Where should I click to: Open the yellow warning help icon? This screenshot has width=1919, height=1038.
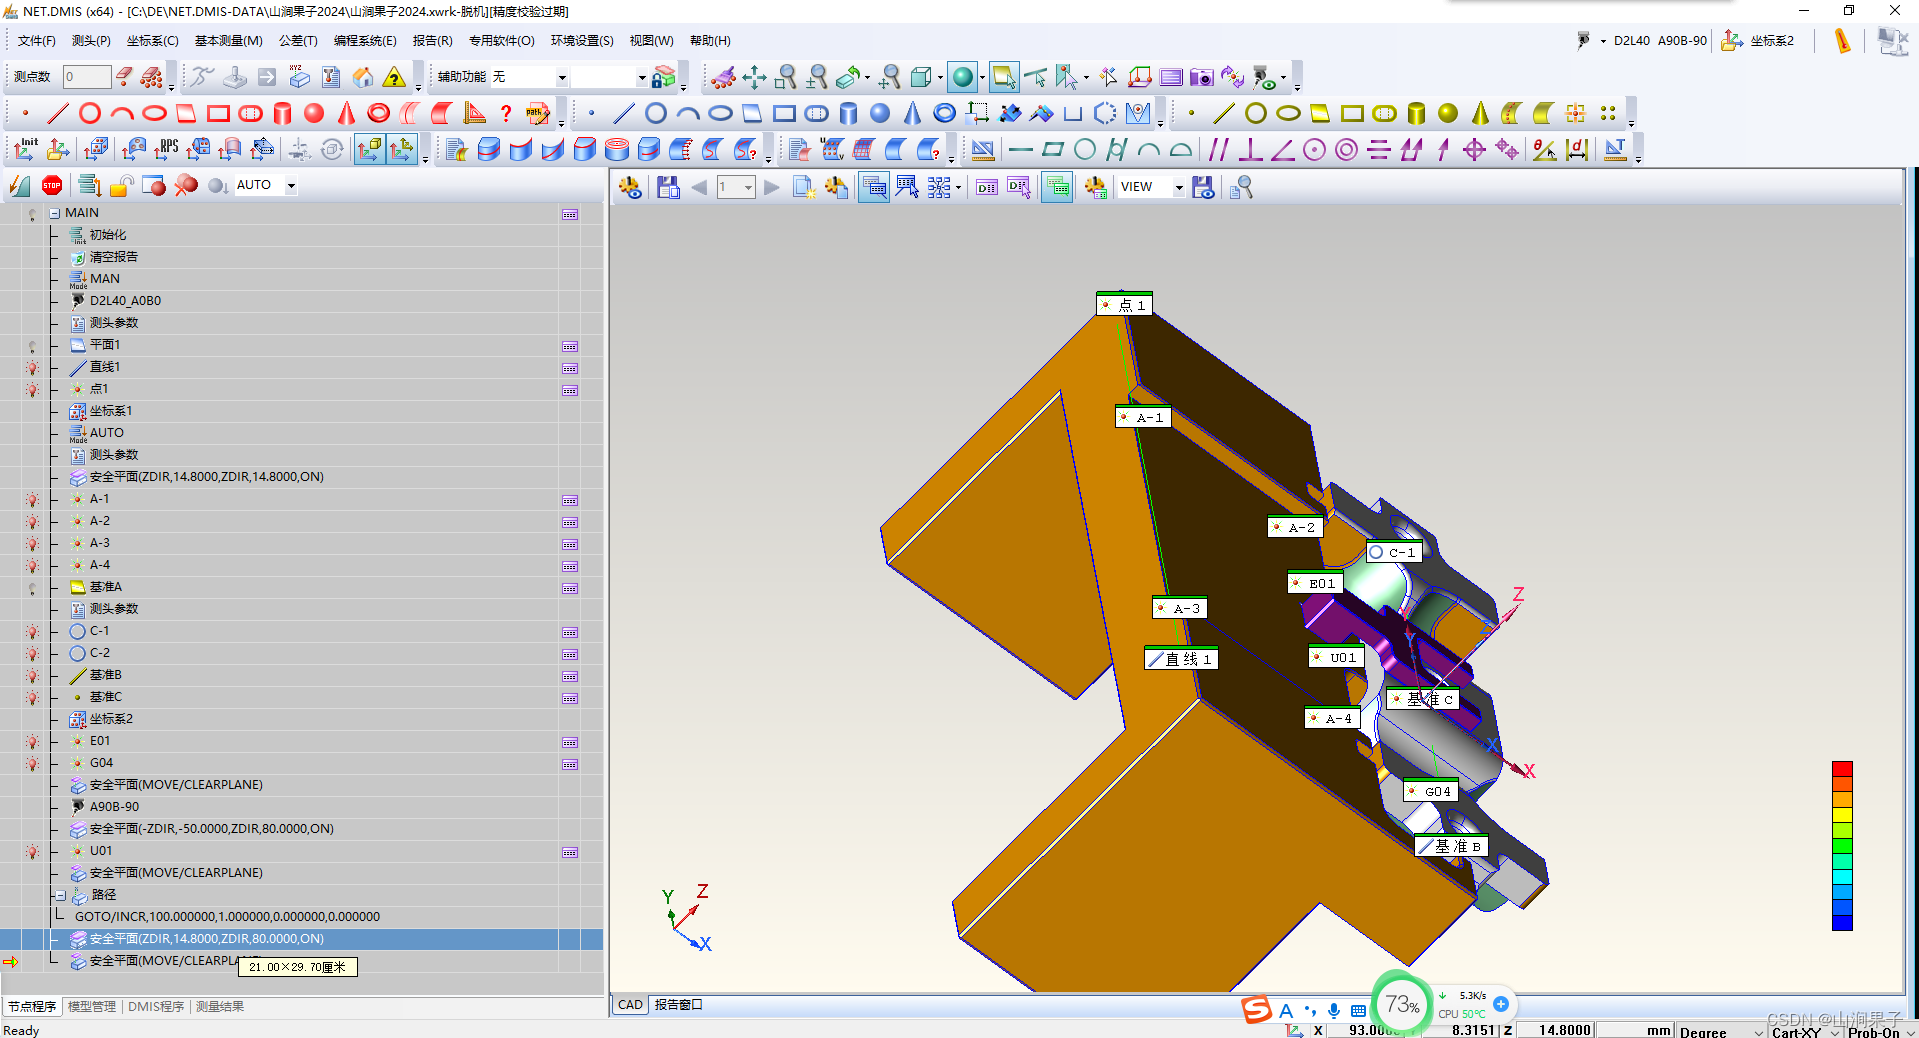(395, 77)
